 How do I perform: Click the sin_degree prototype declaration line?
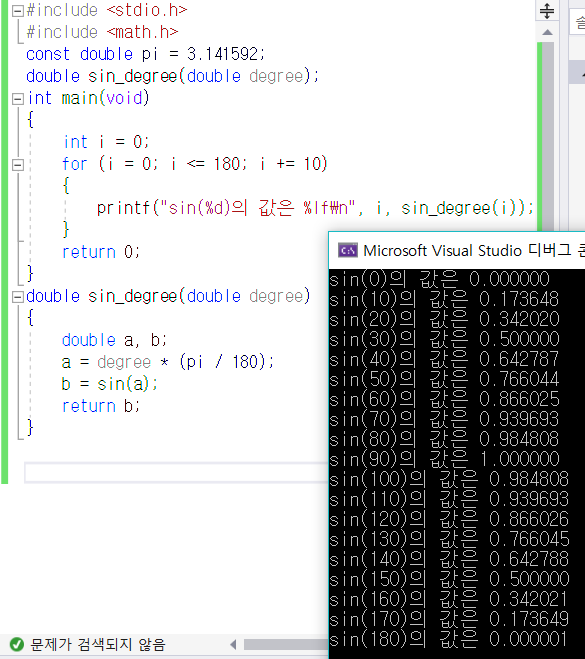point(172,76)
